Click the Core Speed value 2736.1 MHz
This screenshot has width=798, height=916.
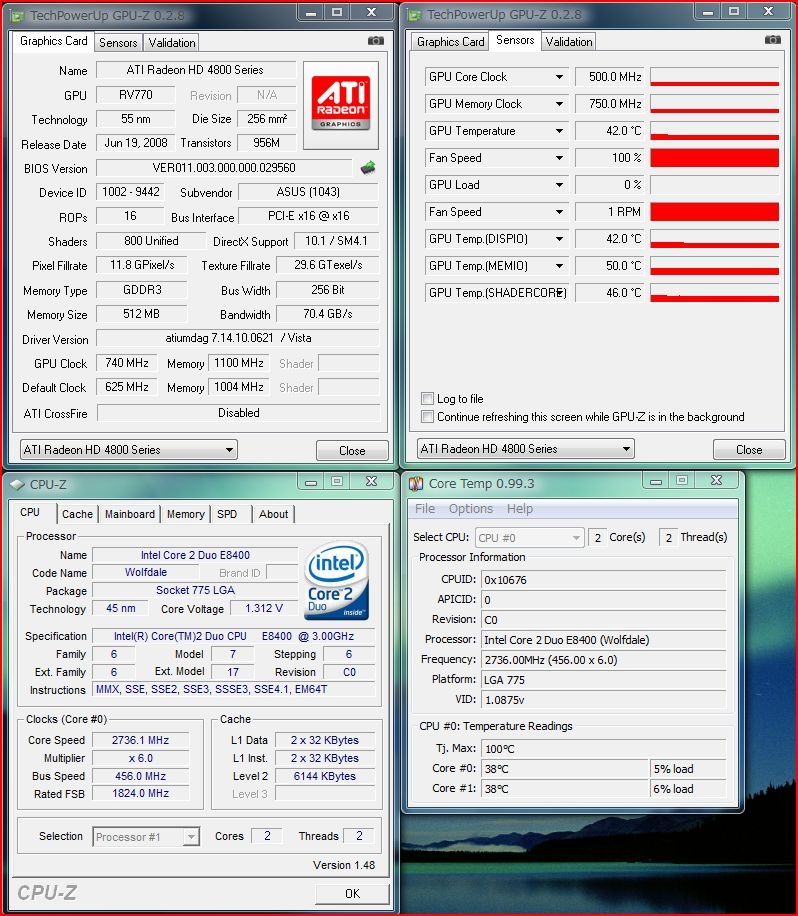pyautogui.click(x=140, y=740)
